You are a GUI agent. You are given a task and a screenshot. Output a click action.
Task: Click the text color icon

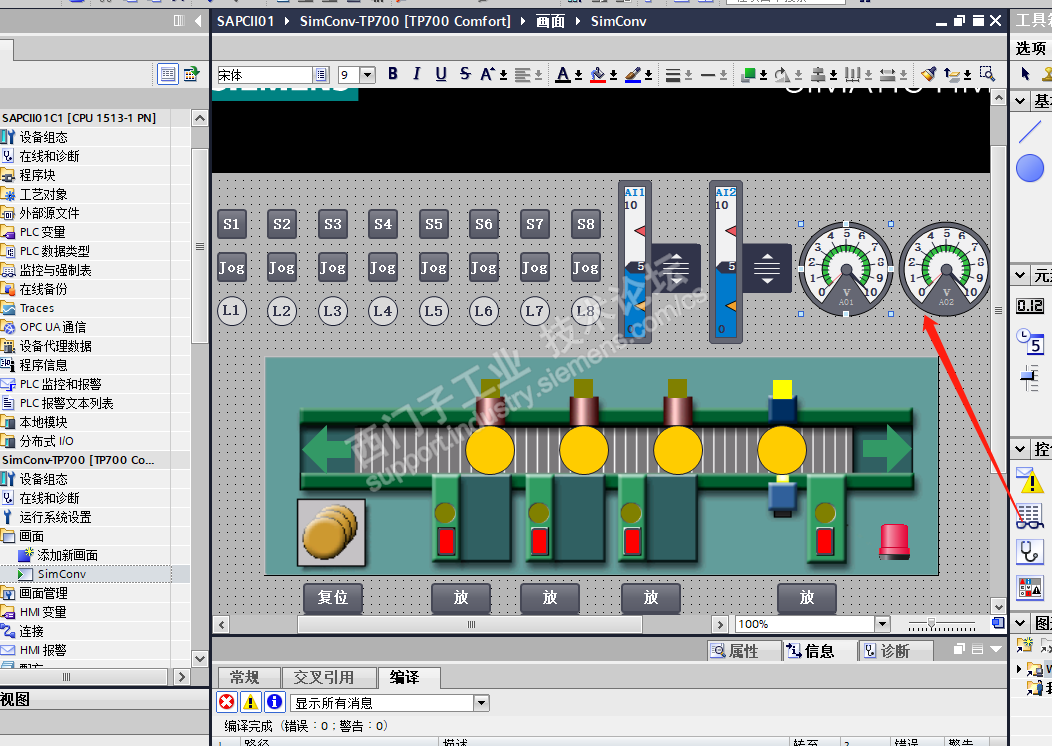click(x=563, y=74)
